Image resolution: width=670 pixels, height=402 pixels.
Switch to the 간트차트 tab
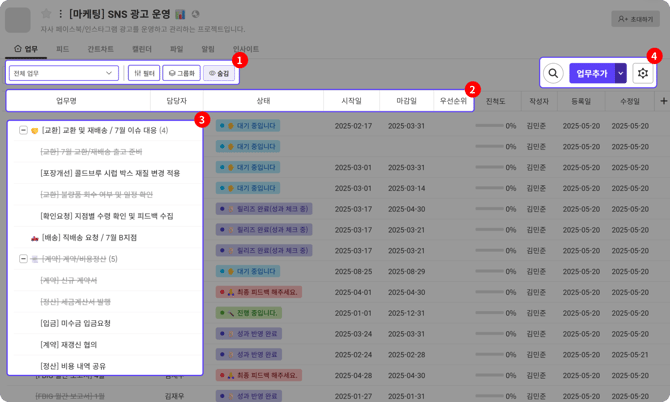point(100,49)
